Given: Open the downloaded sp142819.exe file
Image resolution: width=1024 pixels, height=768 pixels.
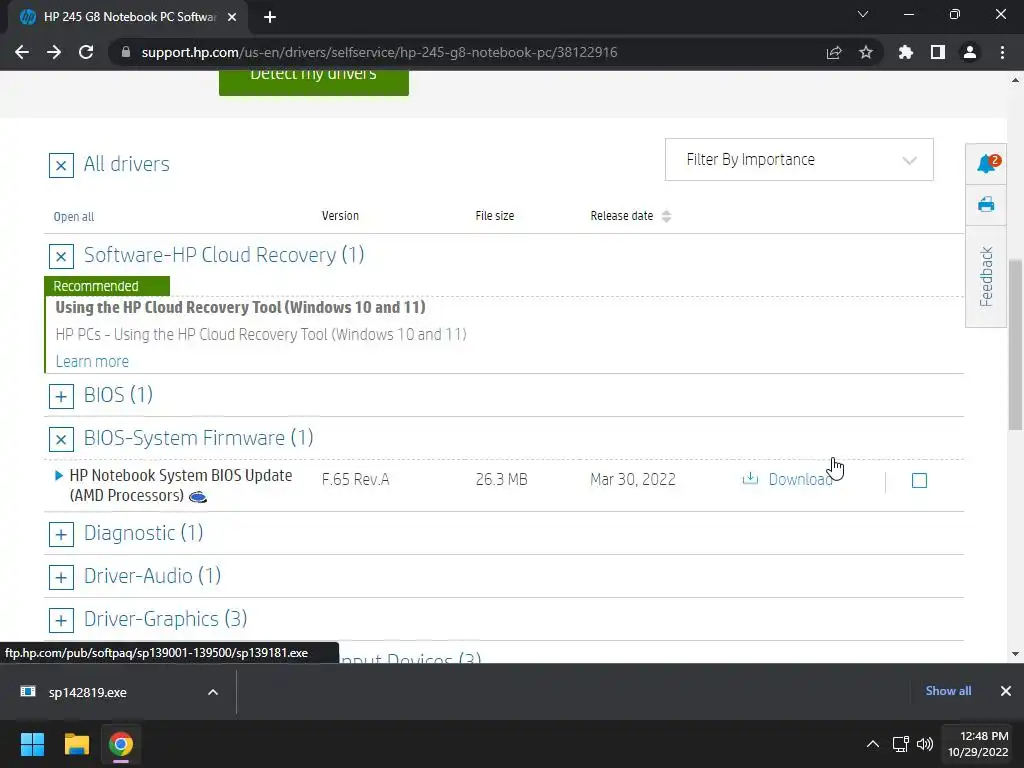Looking at the screenshot, I should tap(88, 692).
